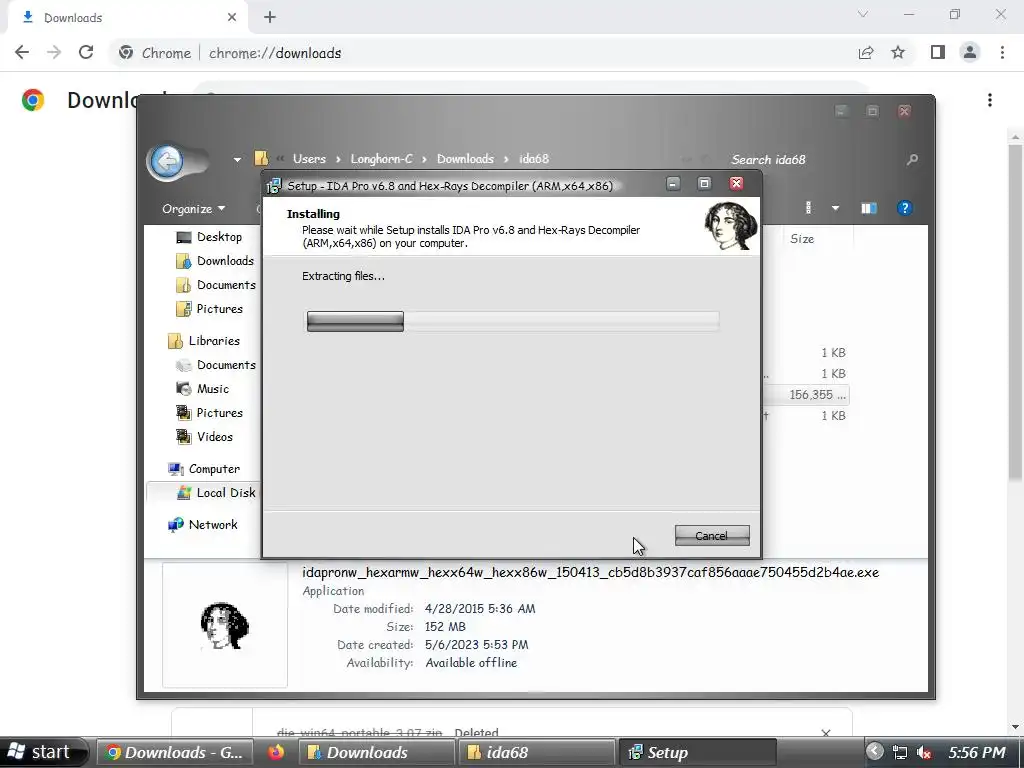Viewport: 1024px width, 768px height.
Task: Toggle Chrome side panel icon
Action: tap(938, 52)
